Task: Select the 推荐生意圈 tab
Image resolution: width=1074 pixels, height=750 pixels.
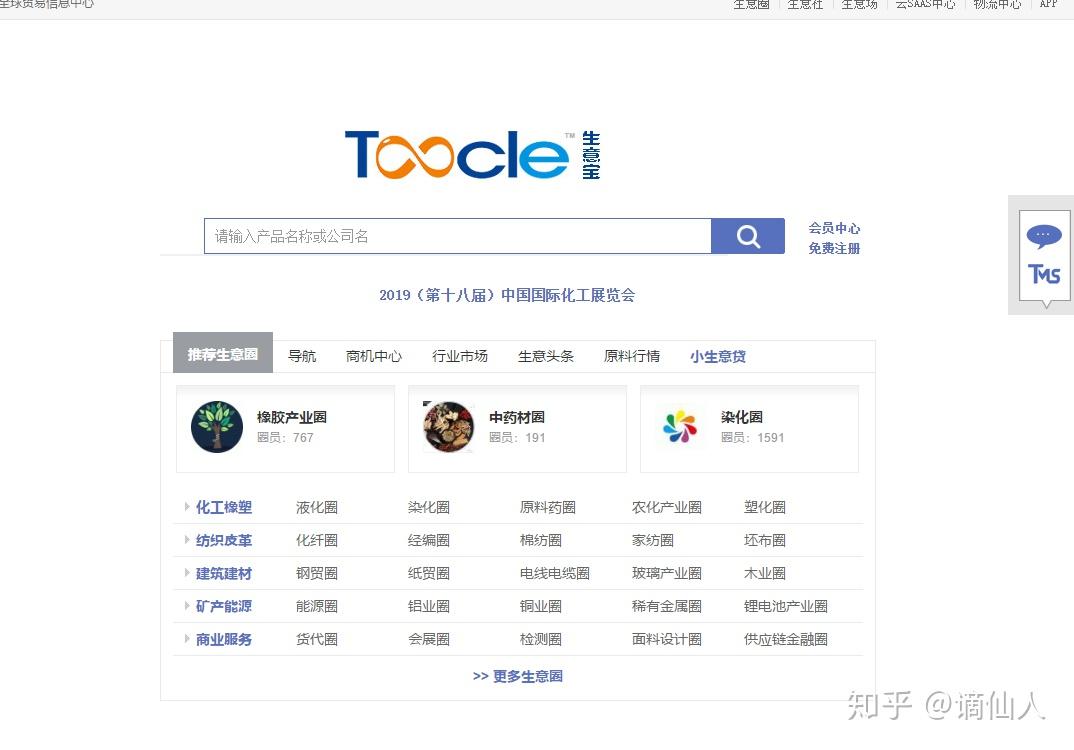Action: click(x=223, y=353)
